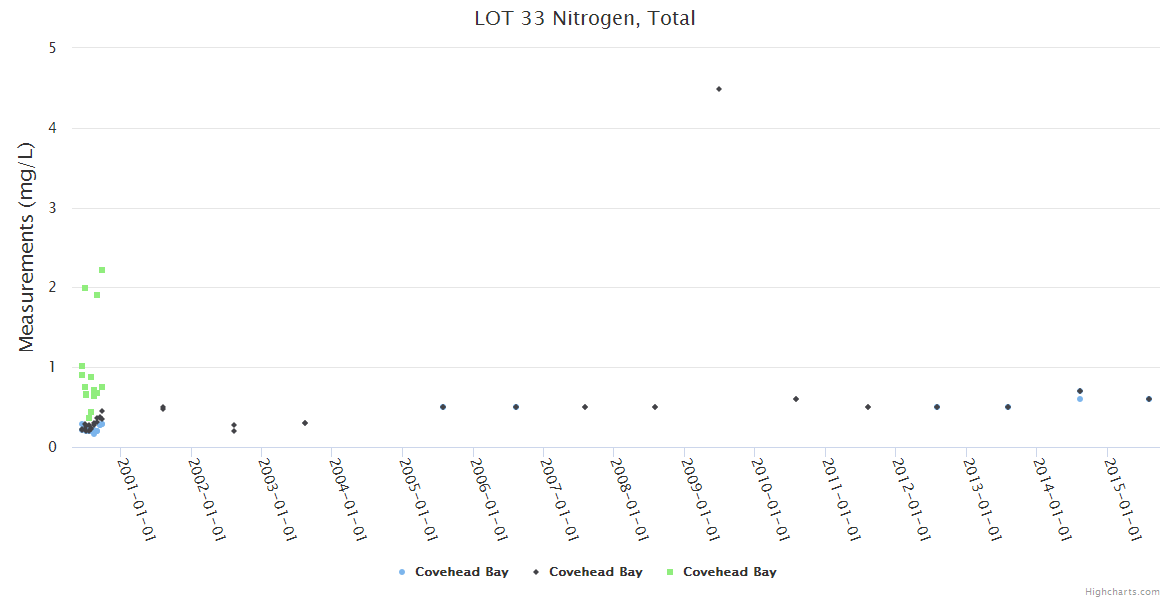Select the dark diamond point in mid-2003
This screenshot has height=600, width=1170.
pyautogui.click(x=305, y=423)
